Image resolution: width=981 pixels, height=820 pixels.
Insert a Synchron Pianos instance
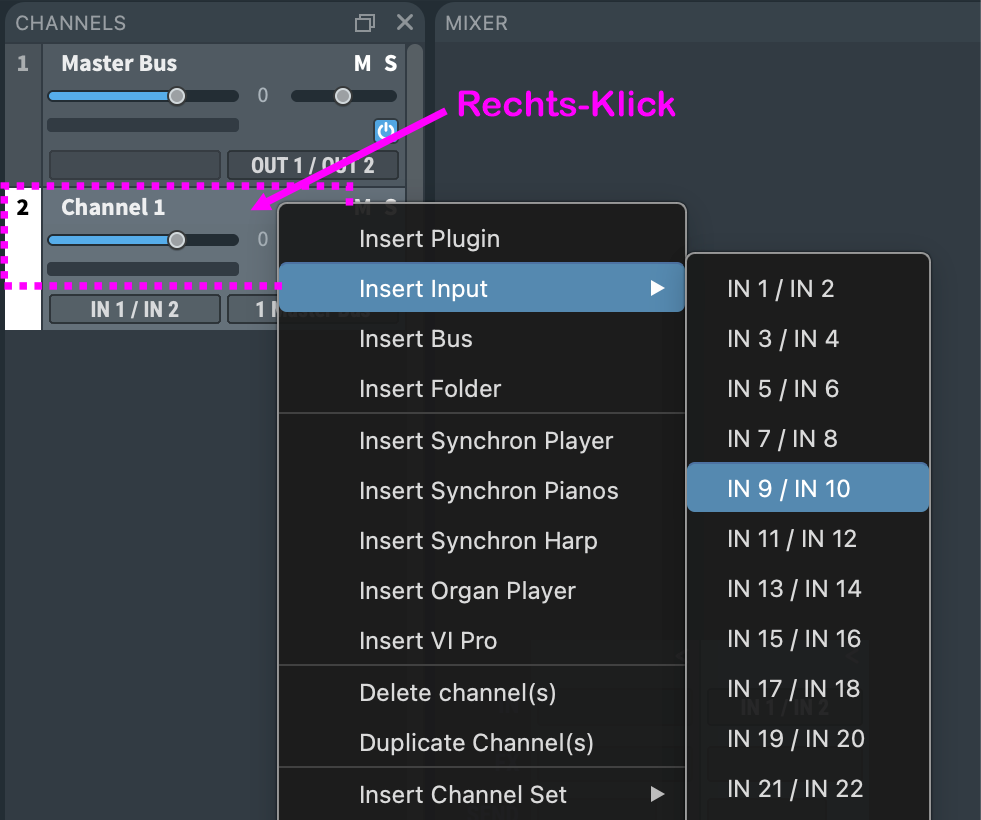(x=488, y=491)
